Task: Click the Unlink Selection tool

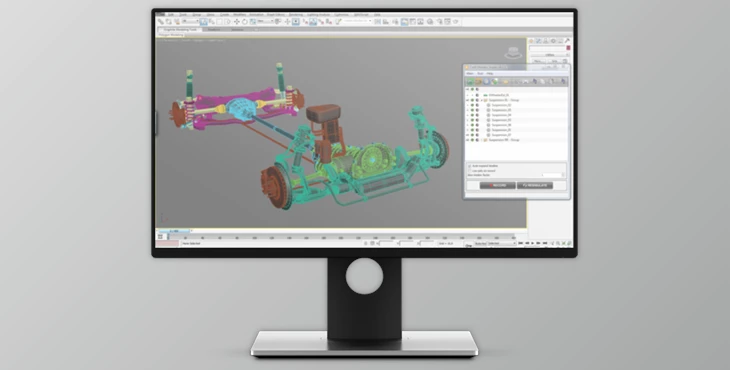Action: 169,21
